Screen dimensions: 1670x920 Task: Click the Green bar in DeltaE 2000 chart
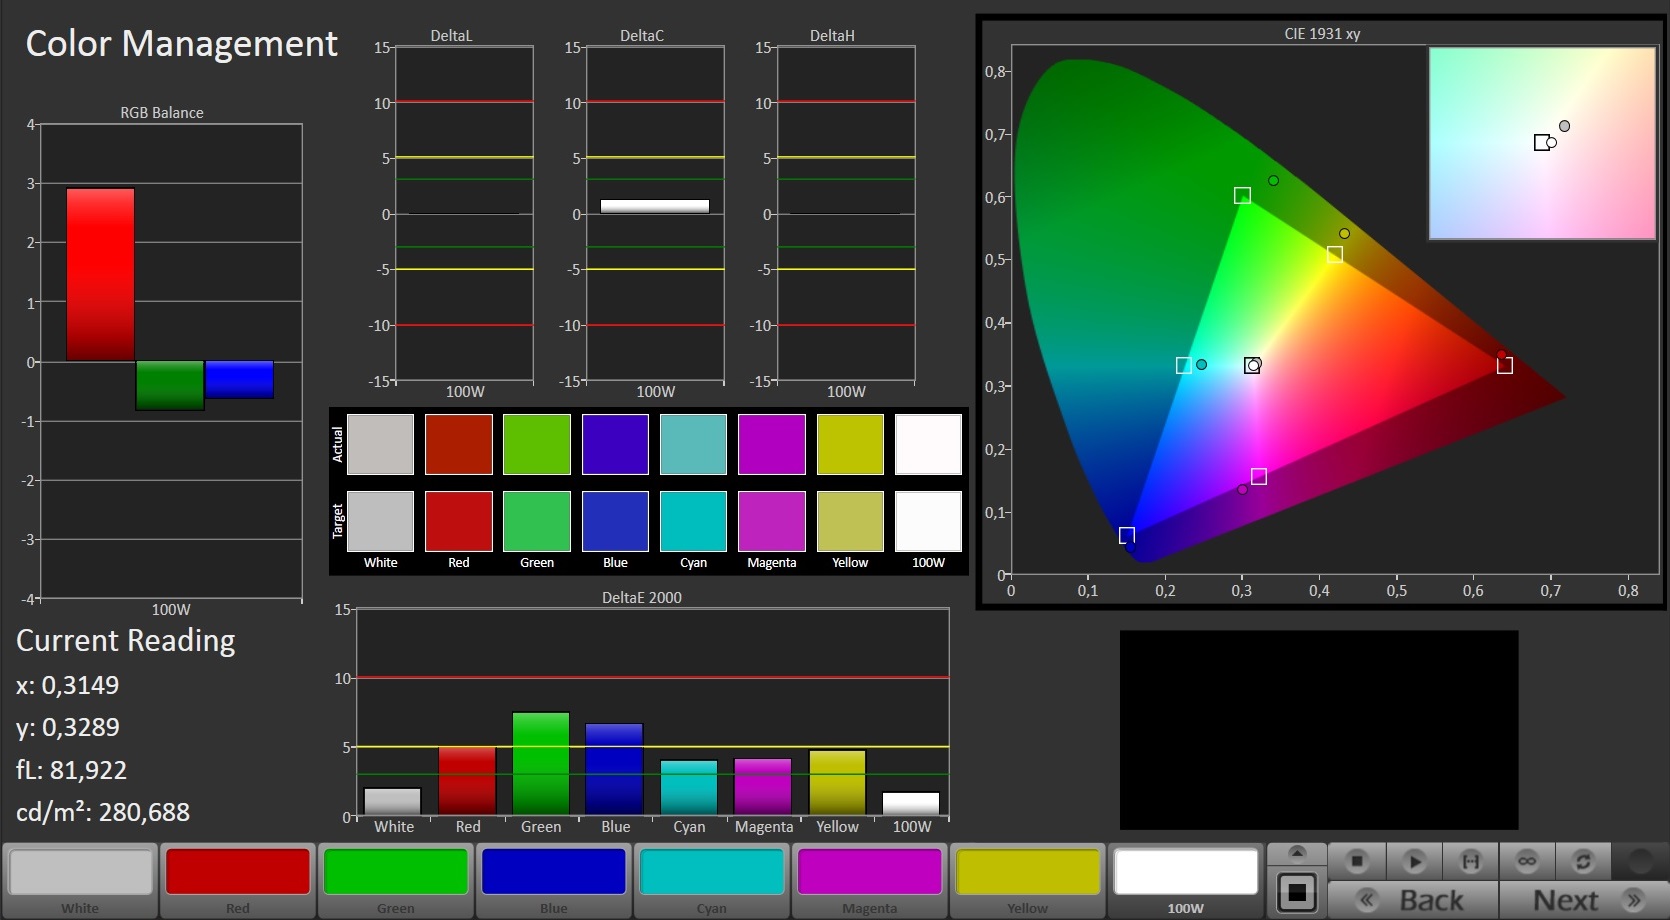click(x=541, y=764)
